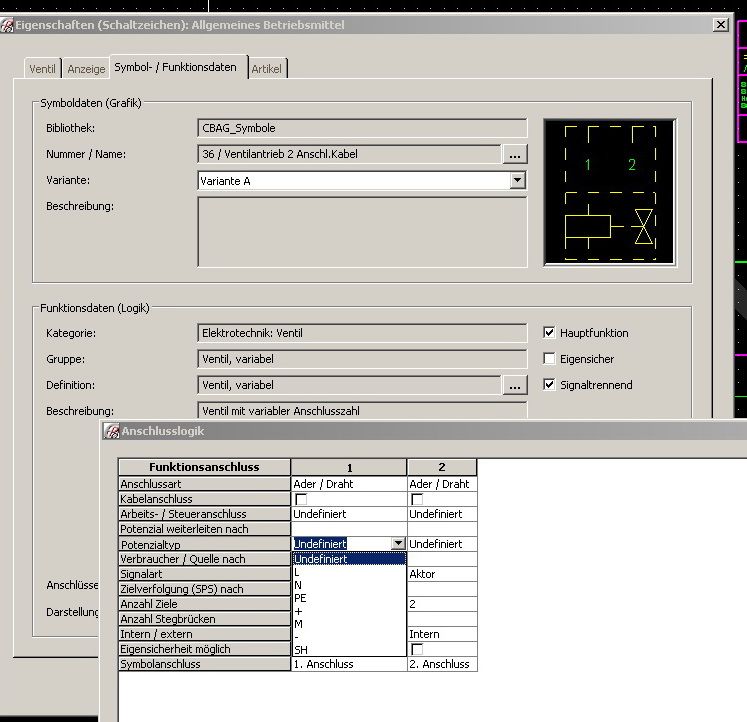Click the Potenzial weiterleiten nach row label

204,529
